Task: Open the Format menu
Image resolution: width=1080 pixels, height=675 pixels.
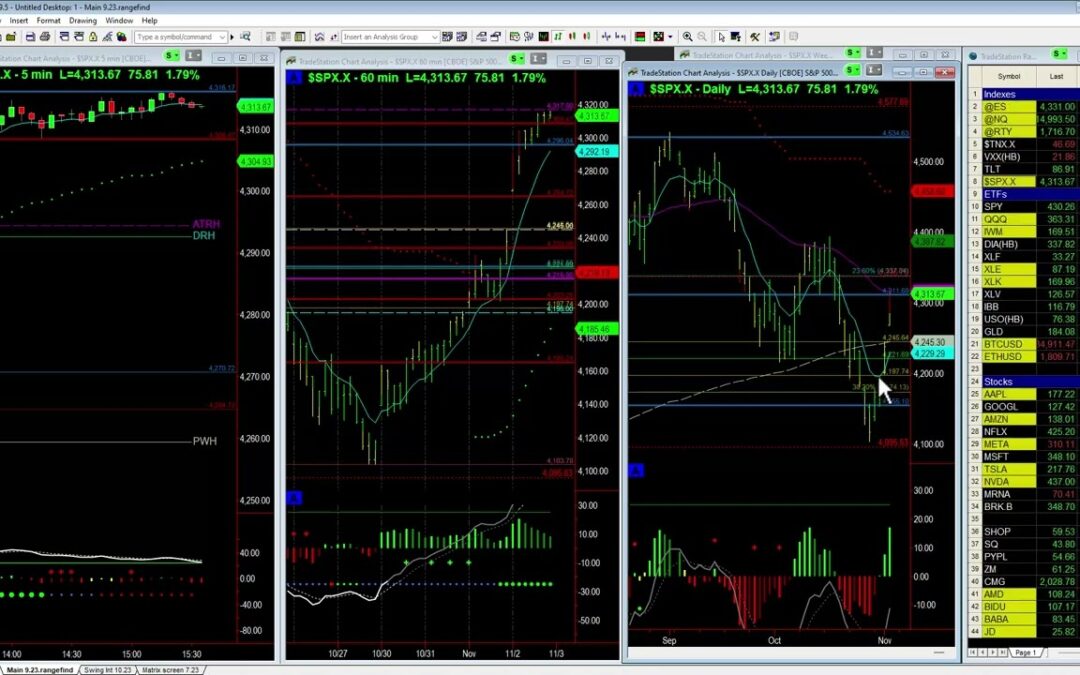Action: 48,21
